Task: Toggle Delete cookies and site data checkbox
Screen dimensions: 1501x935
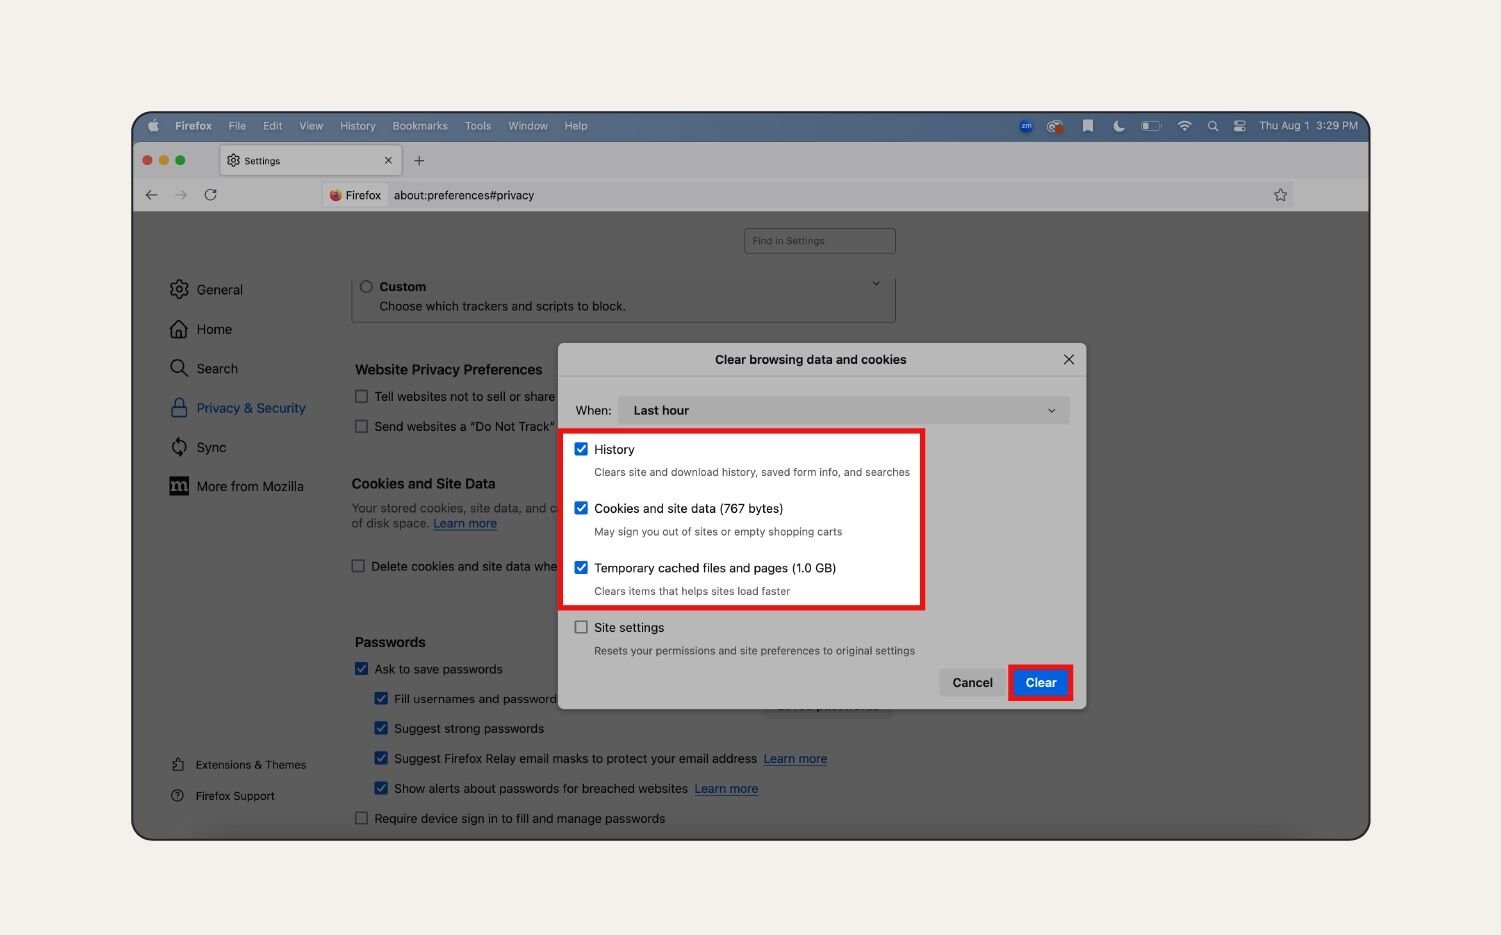Action: 358,566
